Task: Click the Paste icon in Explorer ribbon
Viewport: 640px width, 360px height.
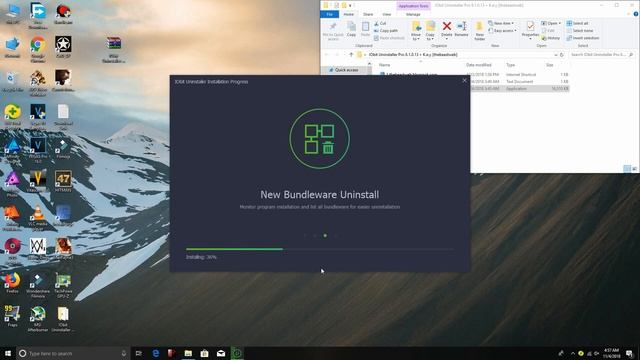Action: tap(365, 29)
